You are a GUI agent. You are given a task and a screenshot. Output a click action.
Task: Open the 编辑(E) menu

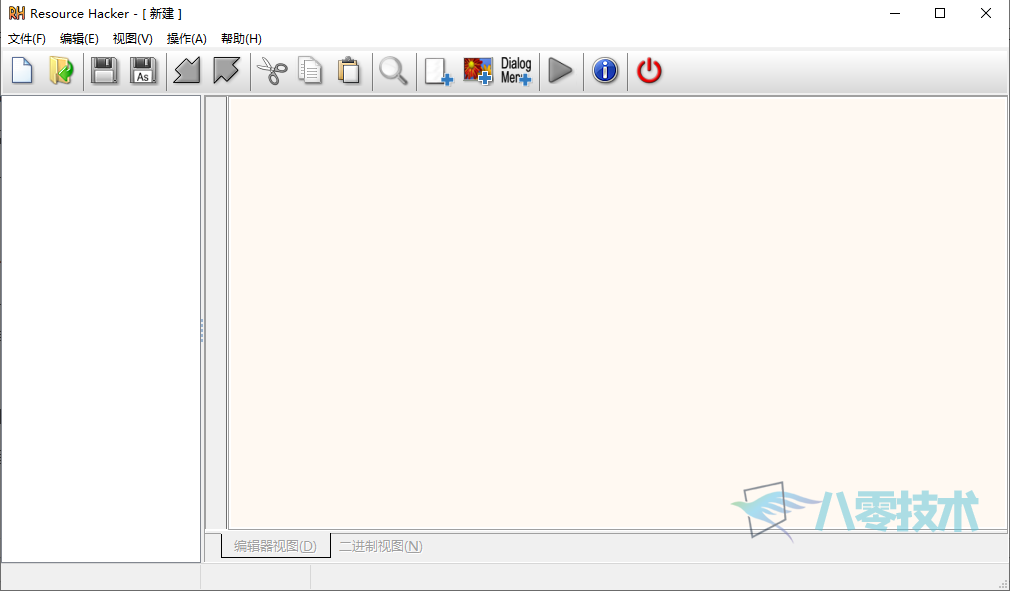click(x=79, y=39)
